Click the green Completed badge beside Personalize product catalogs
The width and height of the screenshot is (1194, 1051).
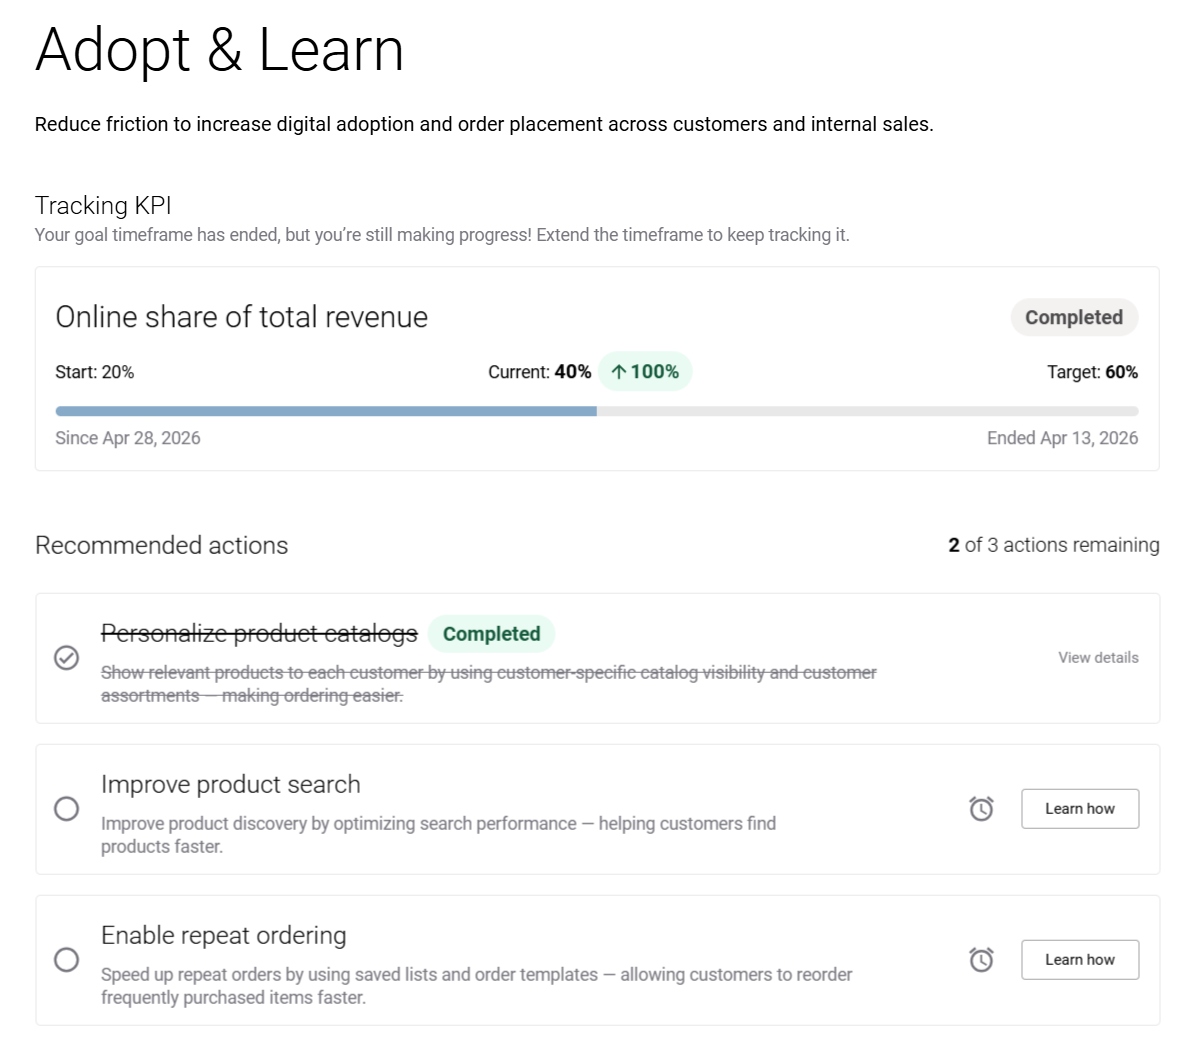tap(491, 634)
